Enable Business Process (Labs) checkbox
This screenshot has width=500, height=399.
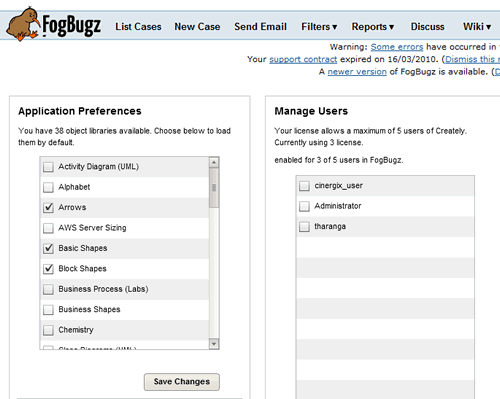[48, 289]
